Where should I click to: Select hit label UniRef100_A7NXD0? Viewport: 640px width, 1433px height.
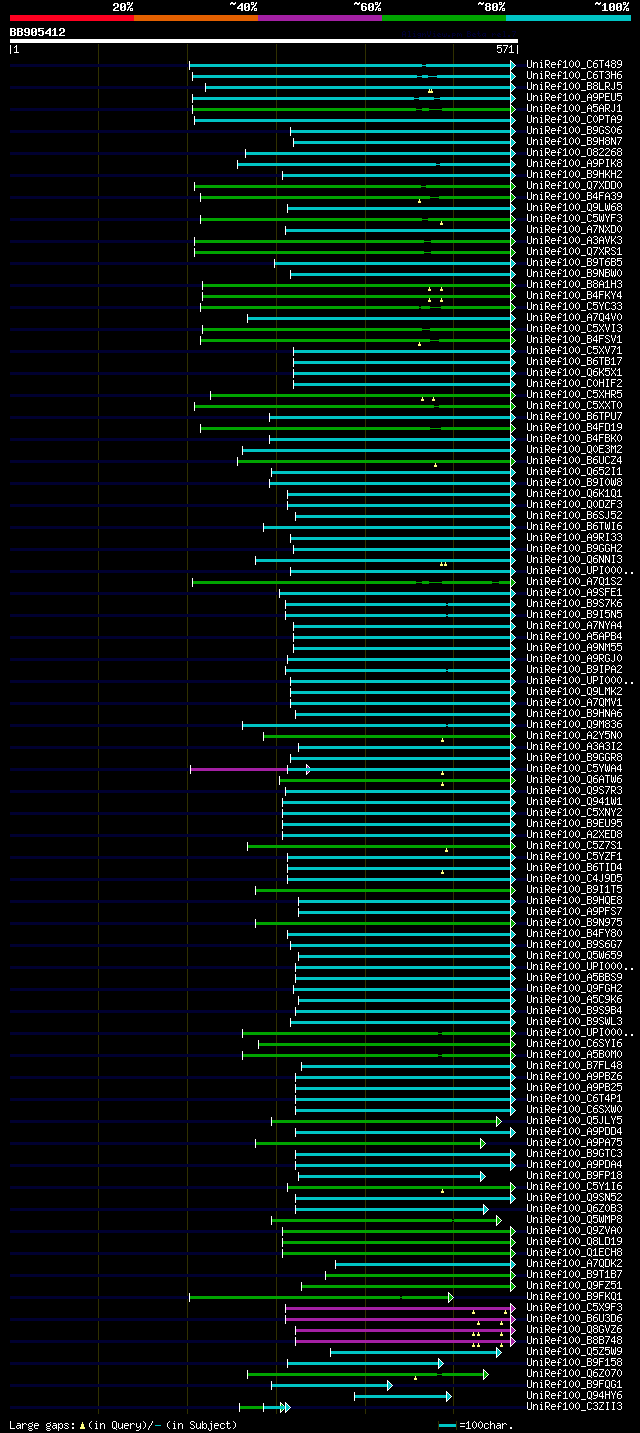click(574, 230)
